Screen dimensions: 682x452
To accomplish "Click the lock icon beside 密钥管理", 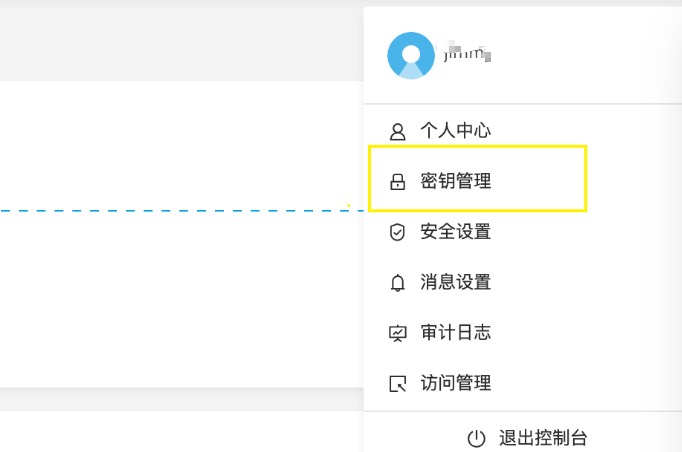I will pyautogui.click(x=397, y=182).
